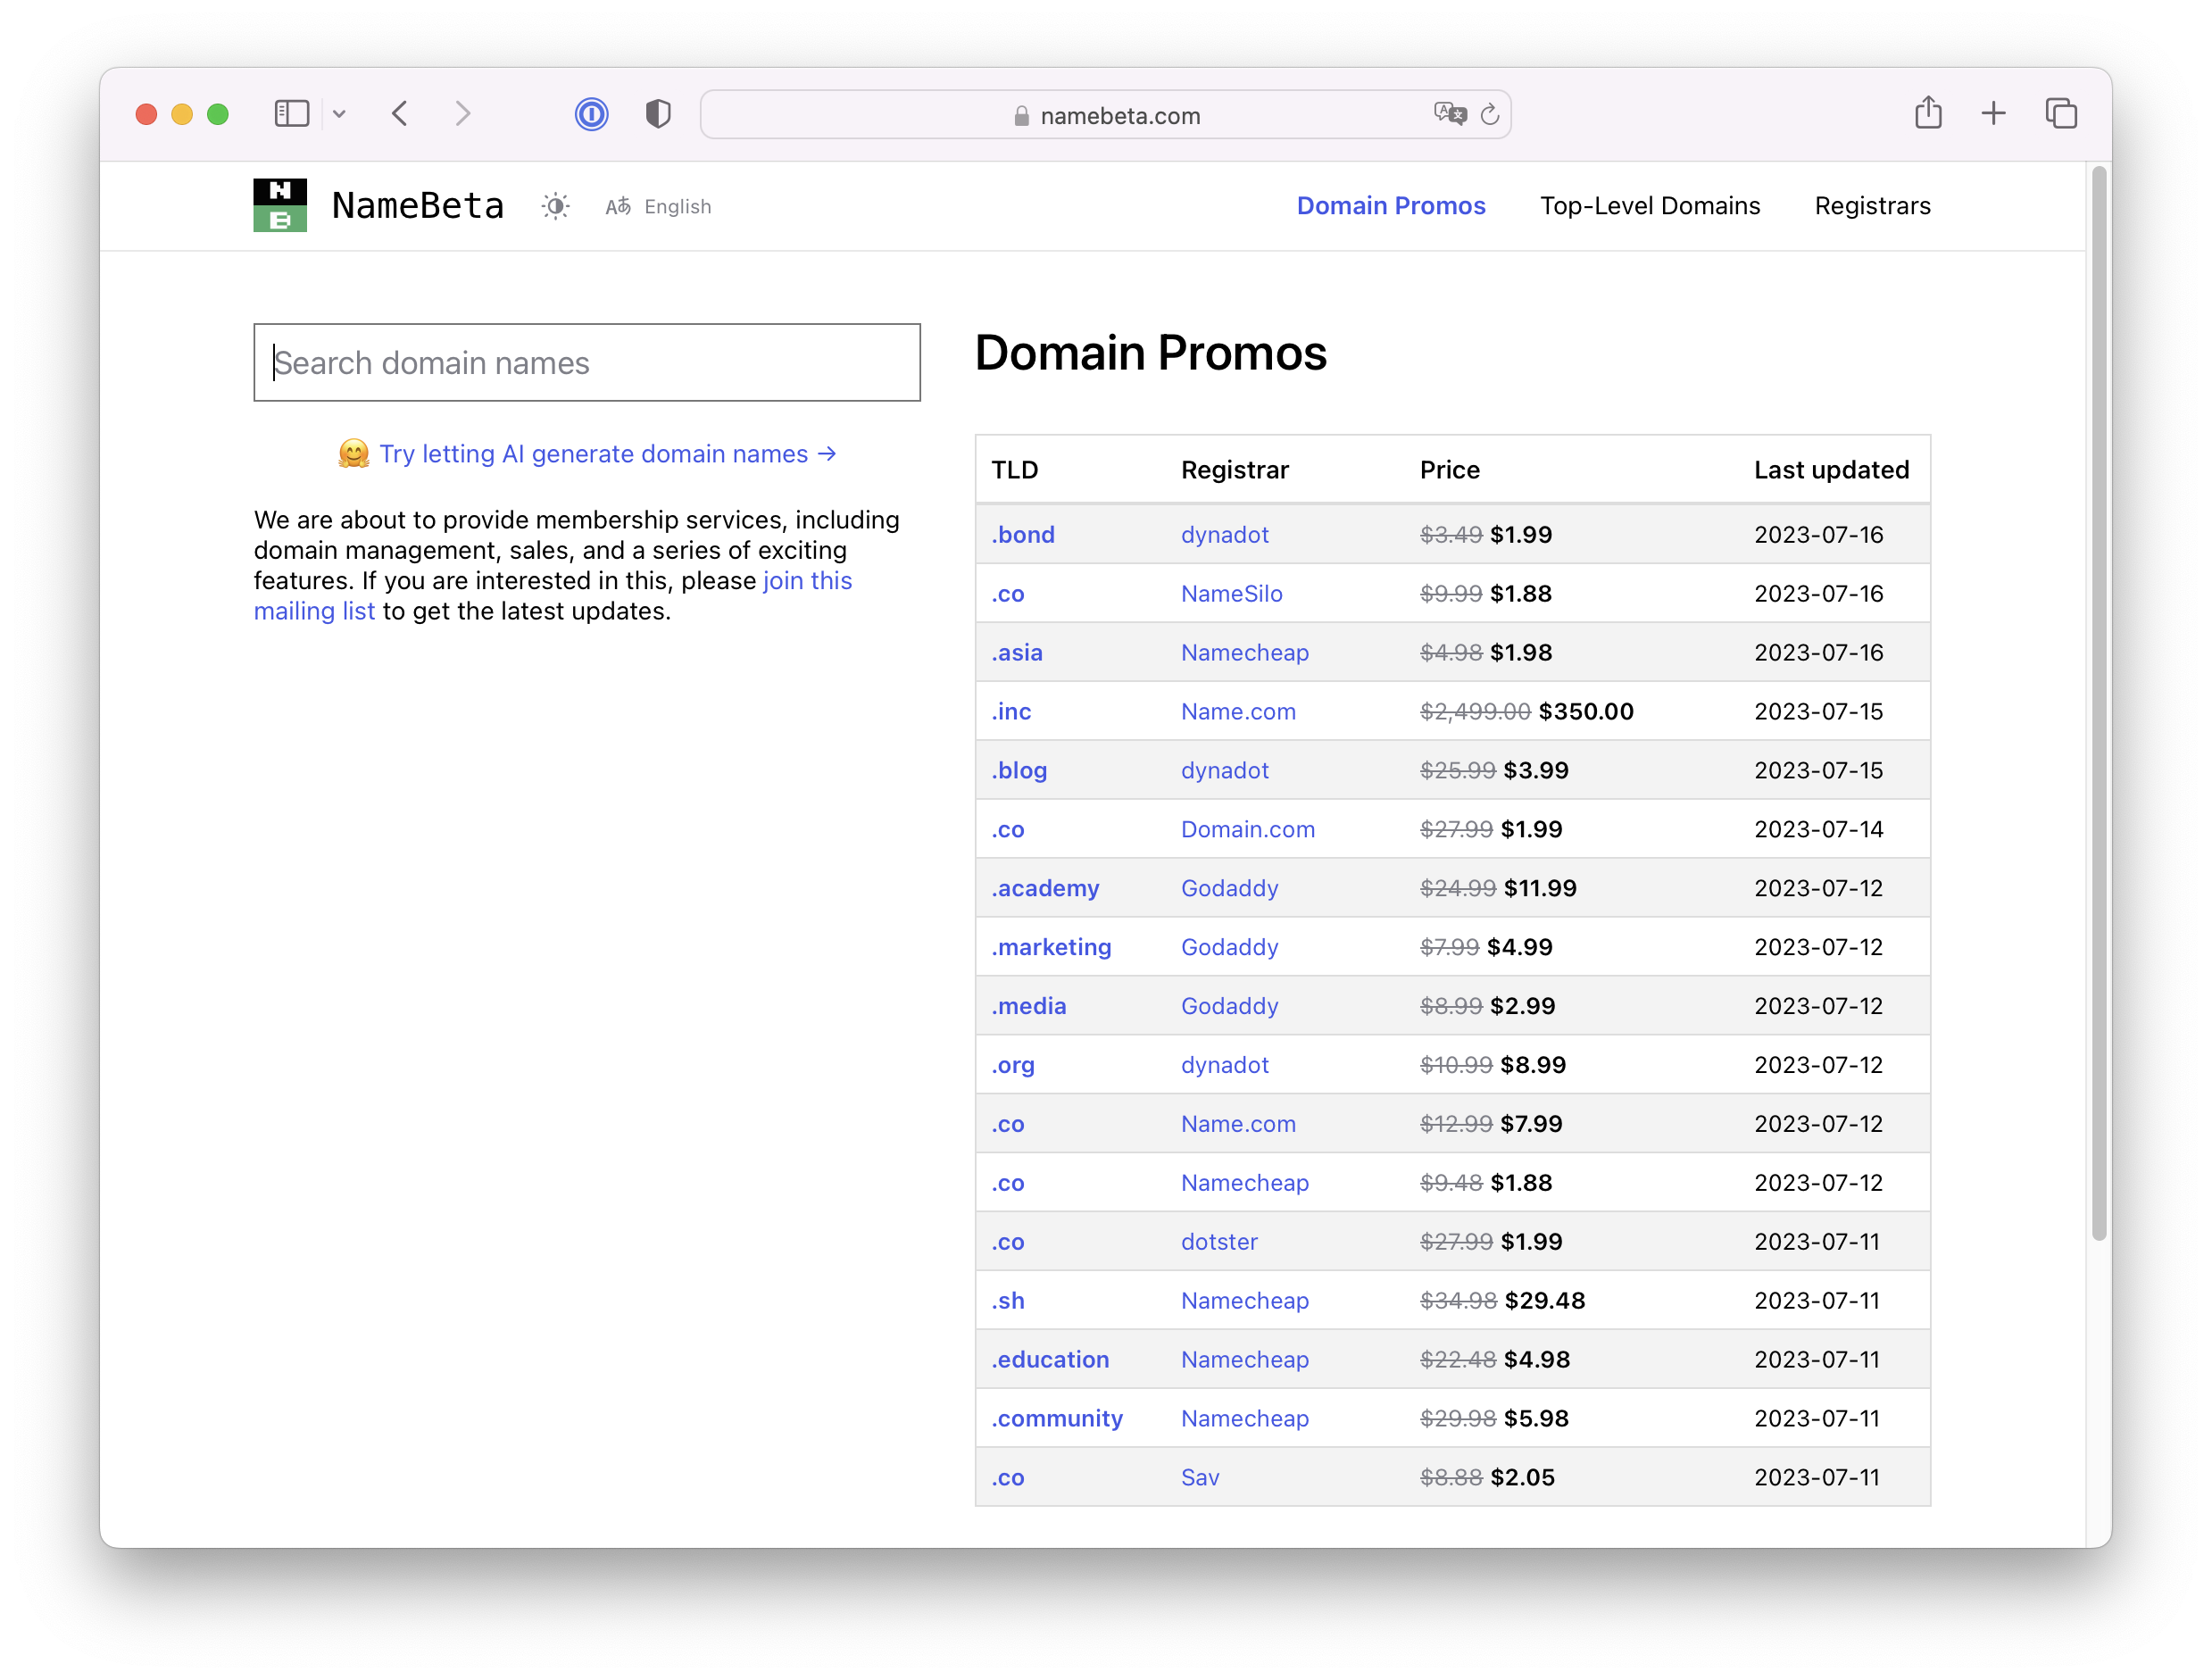2212x1680 pixels.
Task: Click the Last updated column header
Action: (1831, 470)
